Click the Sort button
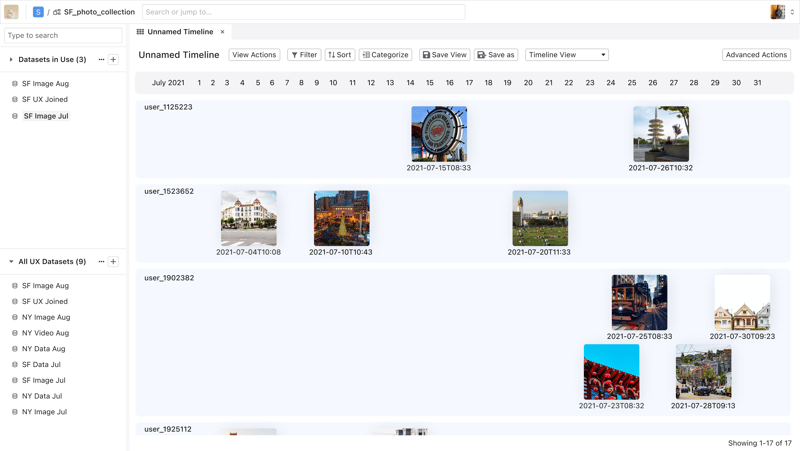This screenshot has width=800, height=451. (340, 55)
